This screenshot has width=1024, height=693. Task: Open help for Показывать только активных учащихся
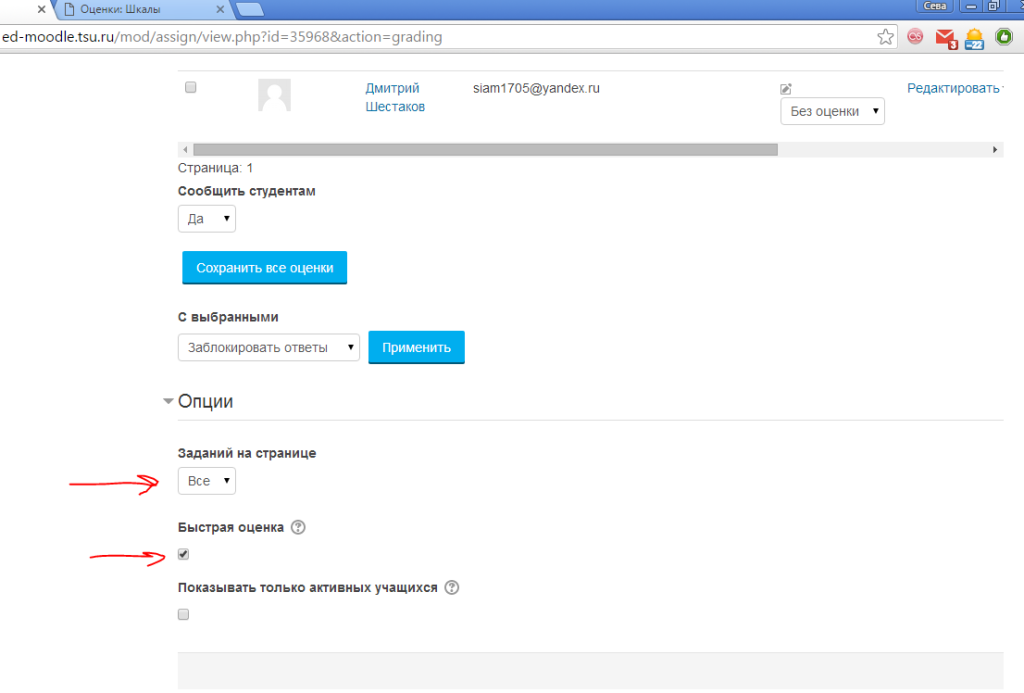[x=451, y=588]
